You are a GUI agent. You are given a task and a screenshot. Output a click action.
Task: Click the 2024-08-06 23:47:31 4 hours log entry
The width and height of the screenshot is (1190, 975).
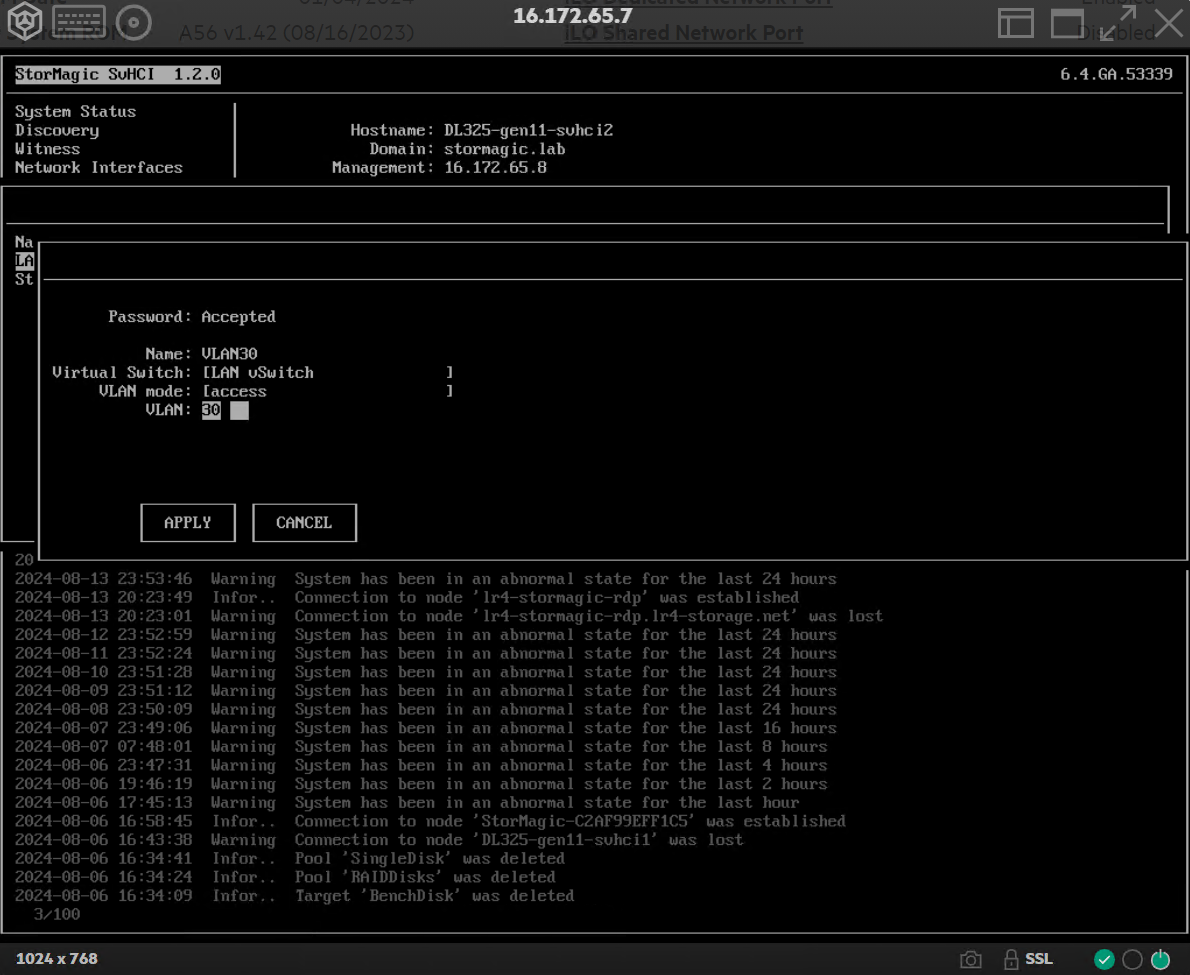[421, 766]
